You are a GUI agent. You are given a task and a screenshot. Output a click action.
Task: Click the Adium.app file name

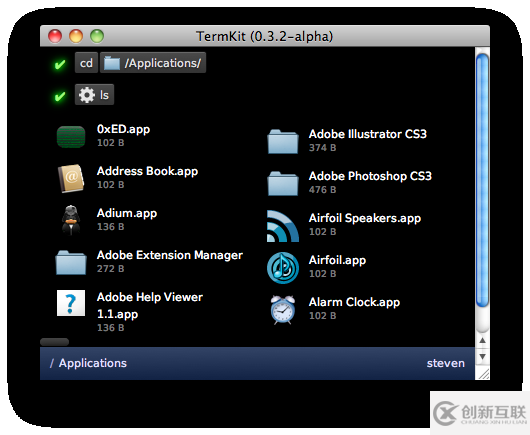127,213
